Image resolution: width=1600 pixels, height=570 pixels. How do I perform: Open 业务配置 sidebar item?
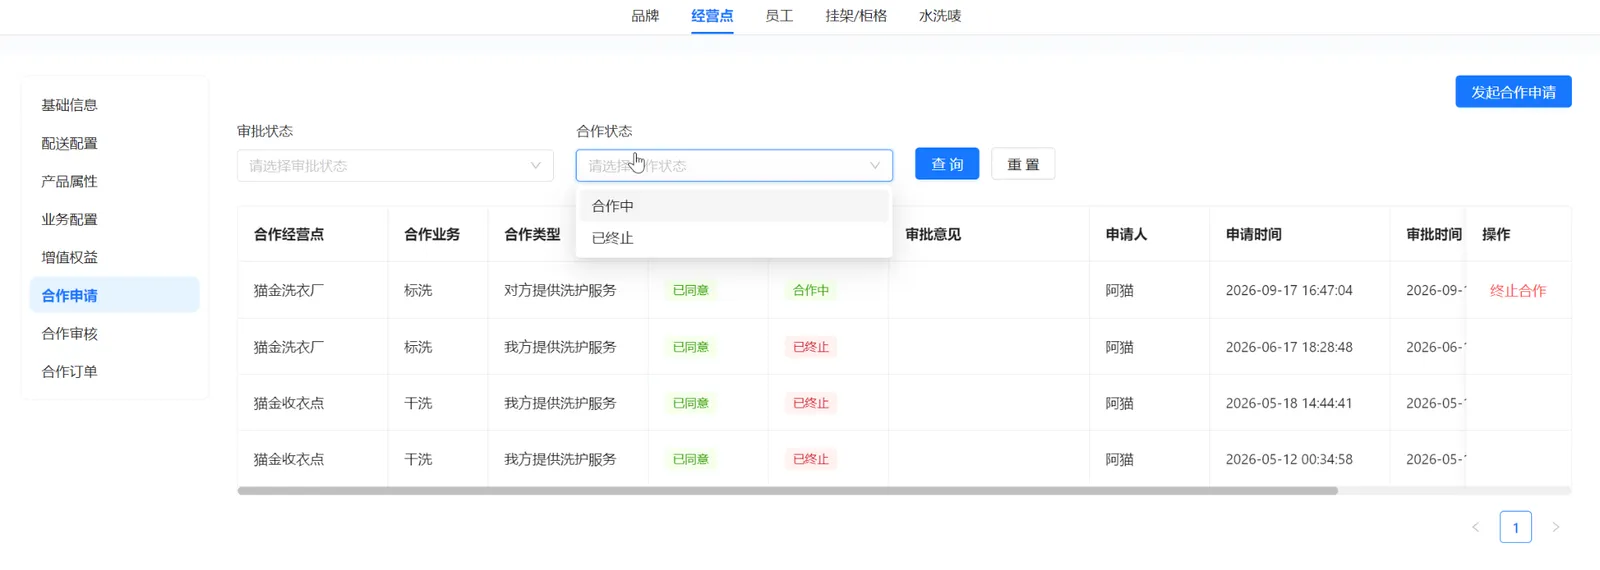[x=114, y=219]
